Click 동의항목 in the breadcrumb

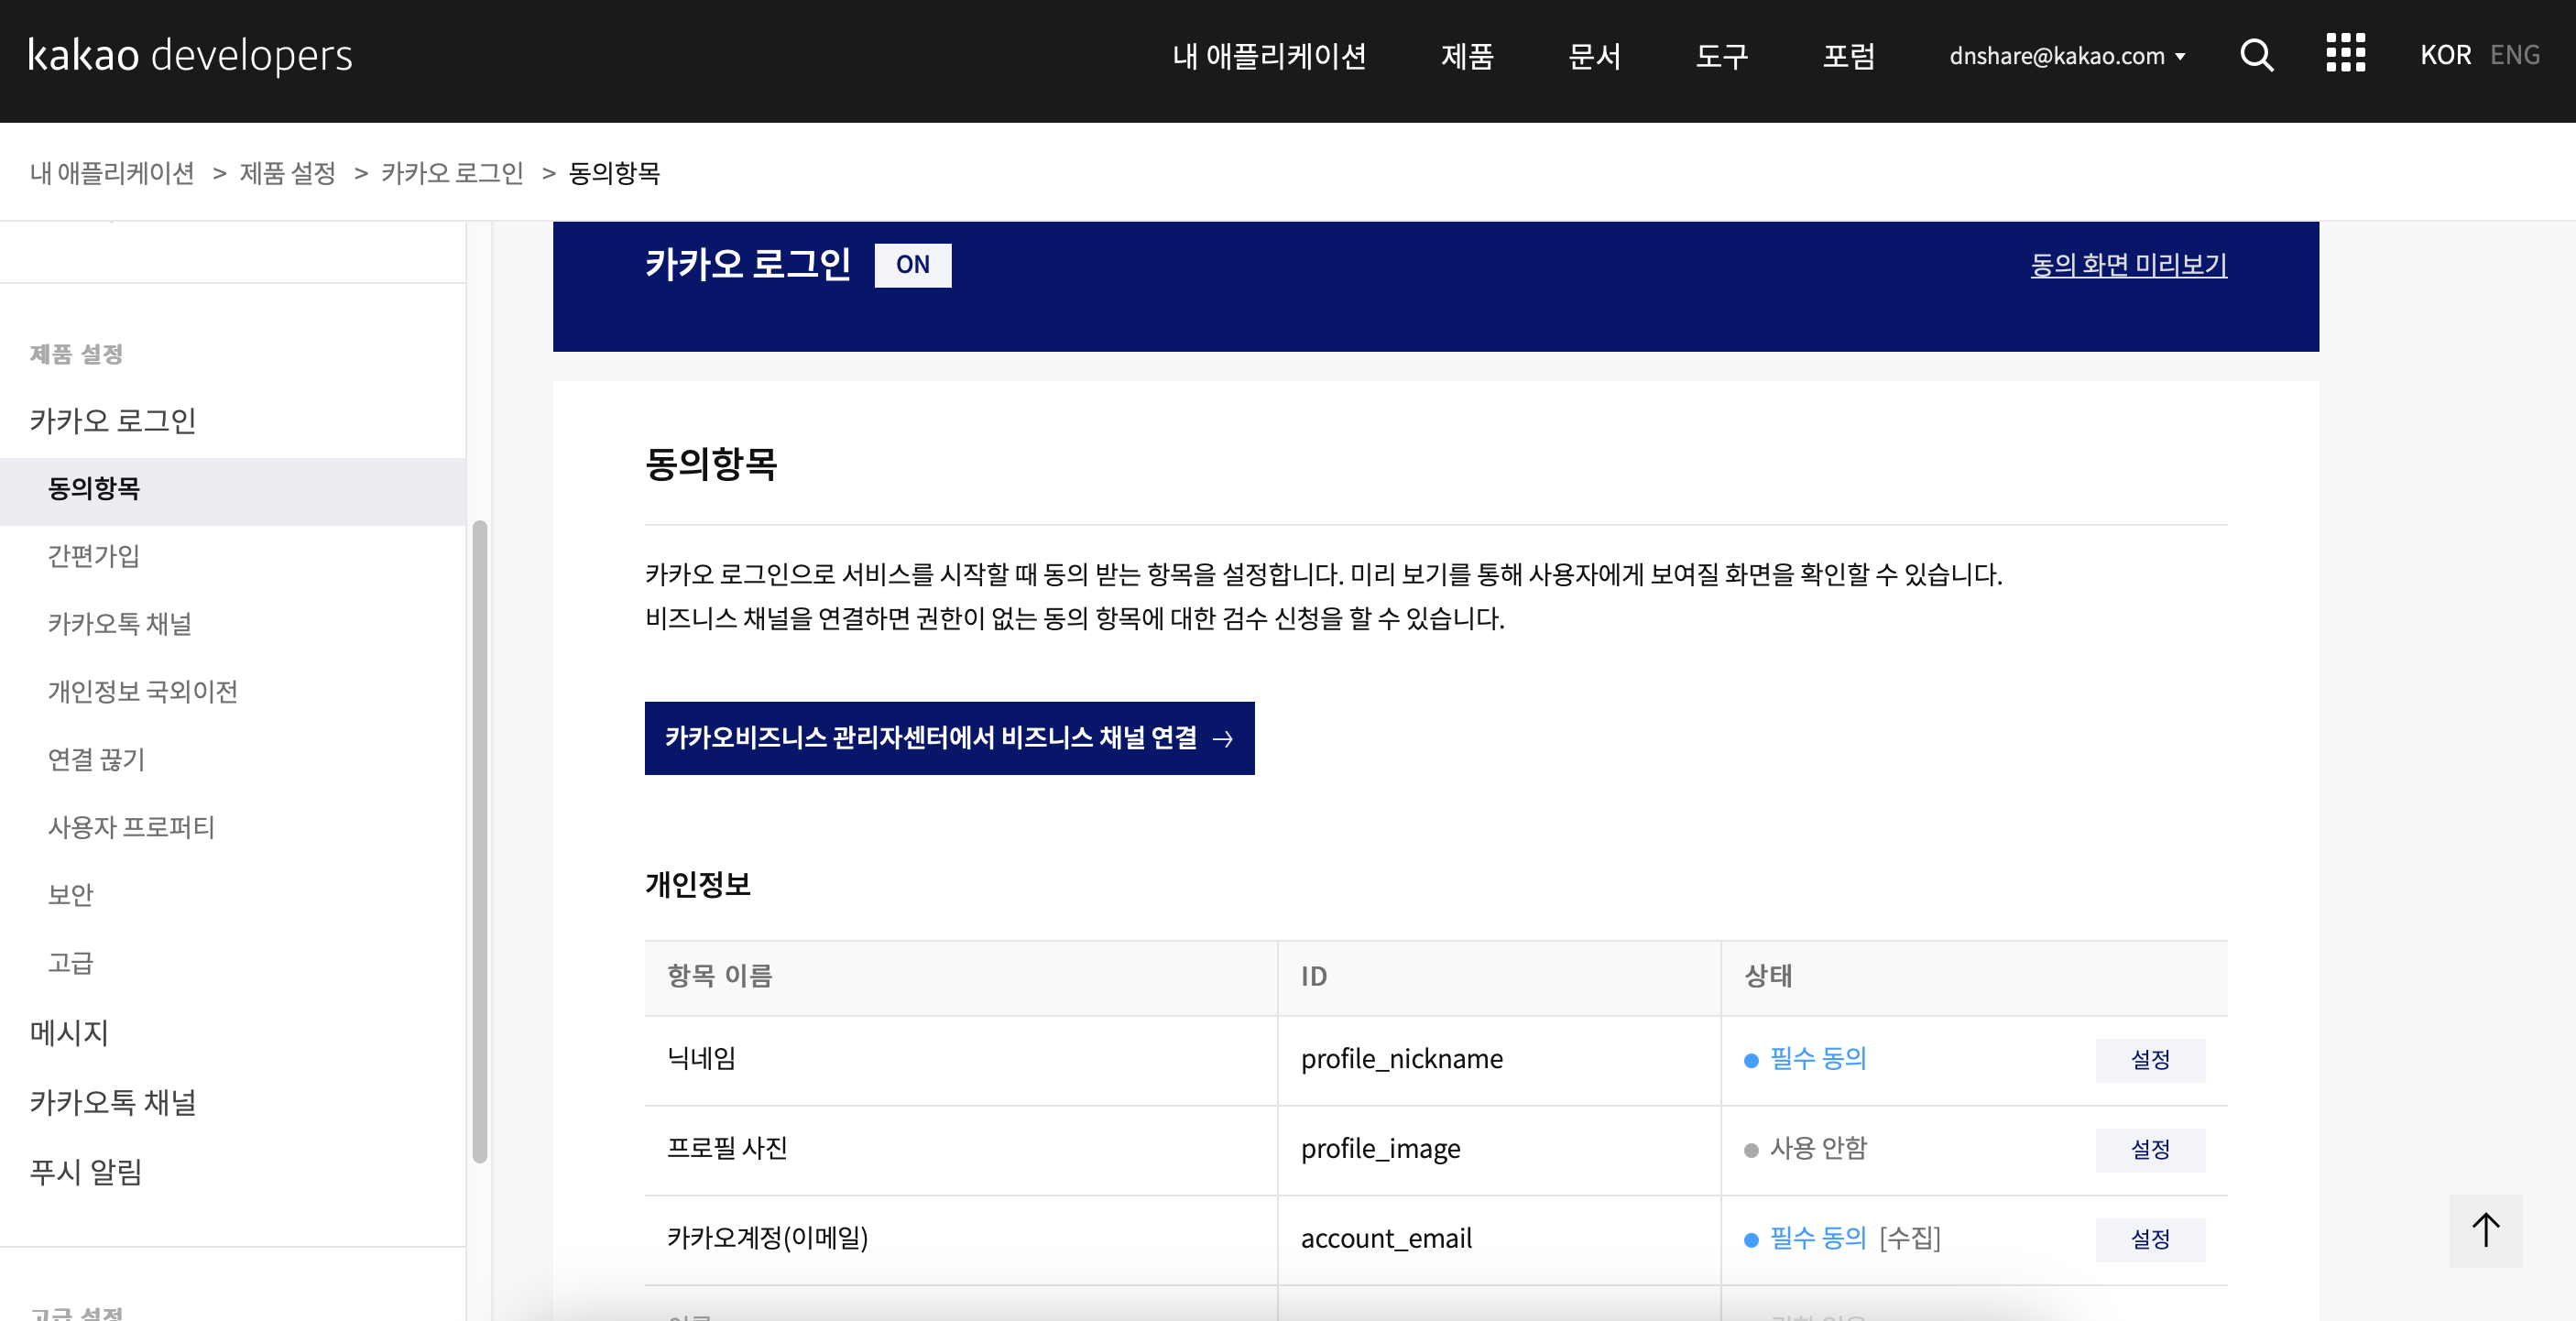(x=614, y=173)
